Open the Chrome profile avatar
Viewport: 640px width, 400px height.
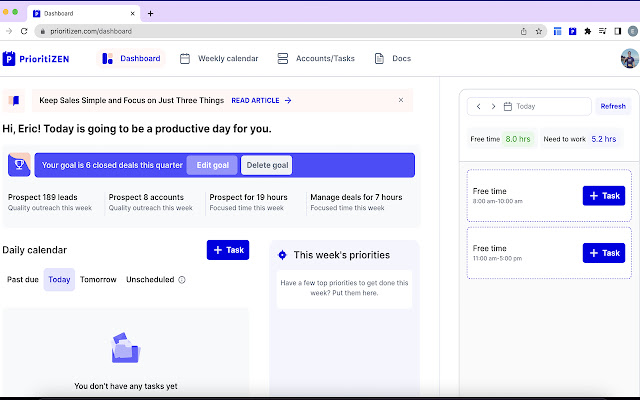(633, 31)
